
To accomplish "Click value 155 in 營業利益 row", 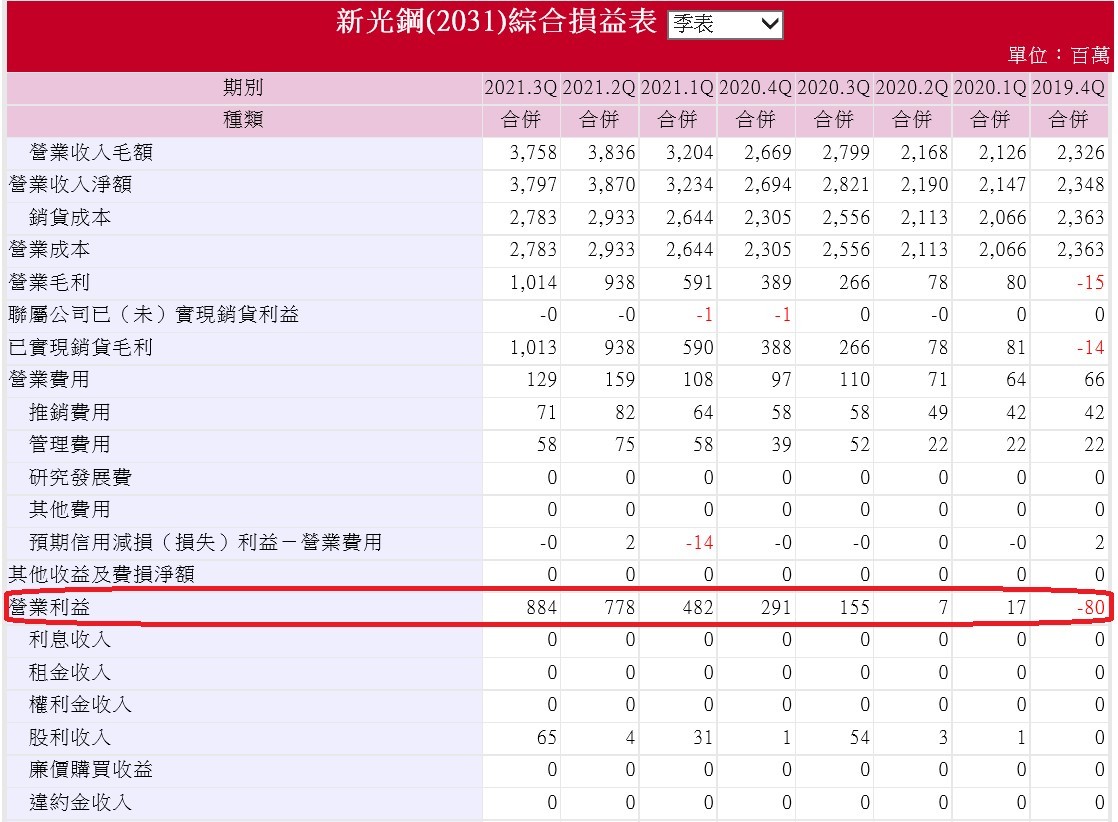I will [854, 607].
